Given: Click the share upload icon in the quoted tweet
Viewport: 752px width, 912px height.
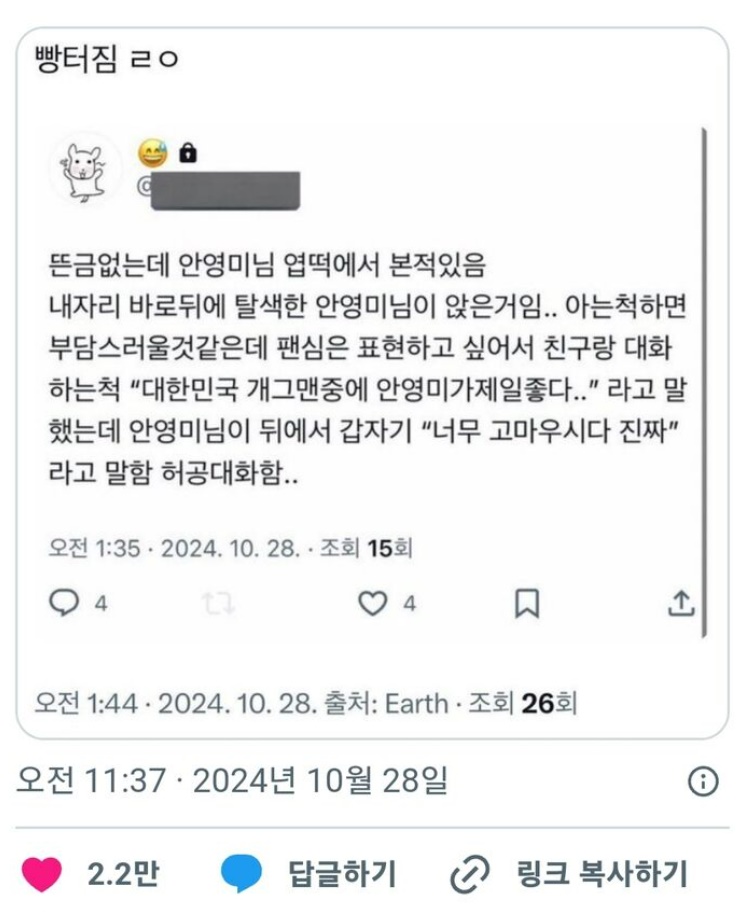Looking at the screenshot, I should 681,603.
